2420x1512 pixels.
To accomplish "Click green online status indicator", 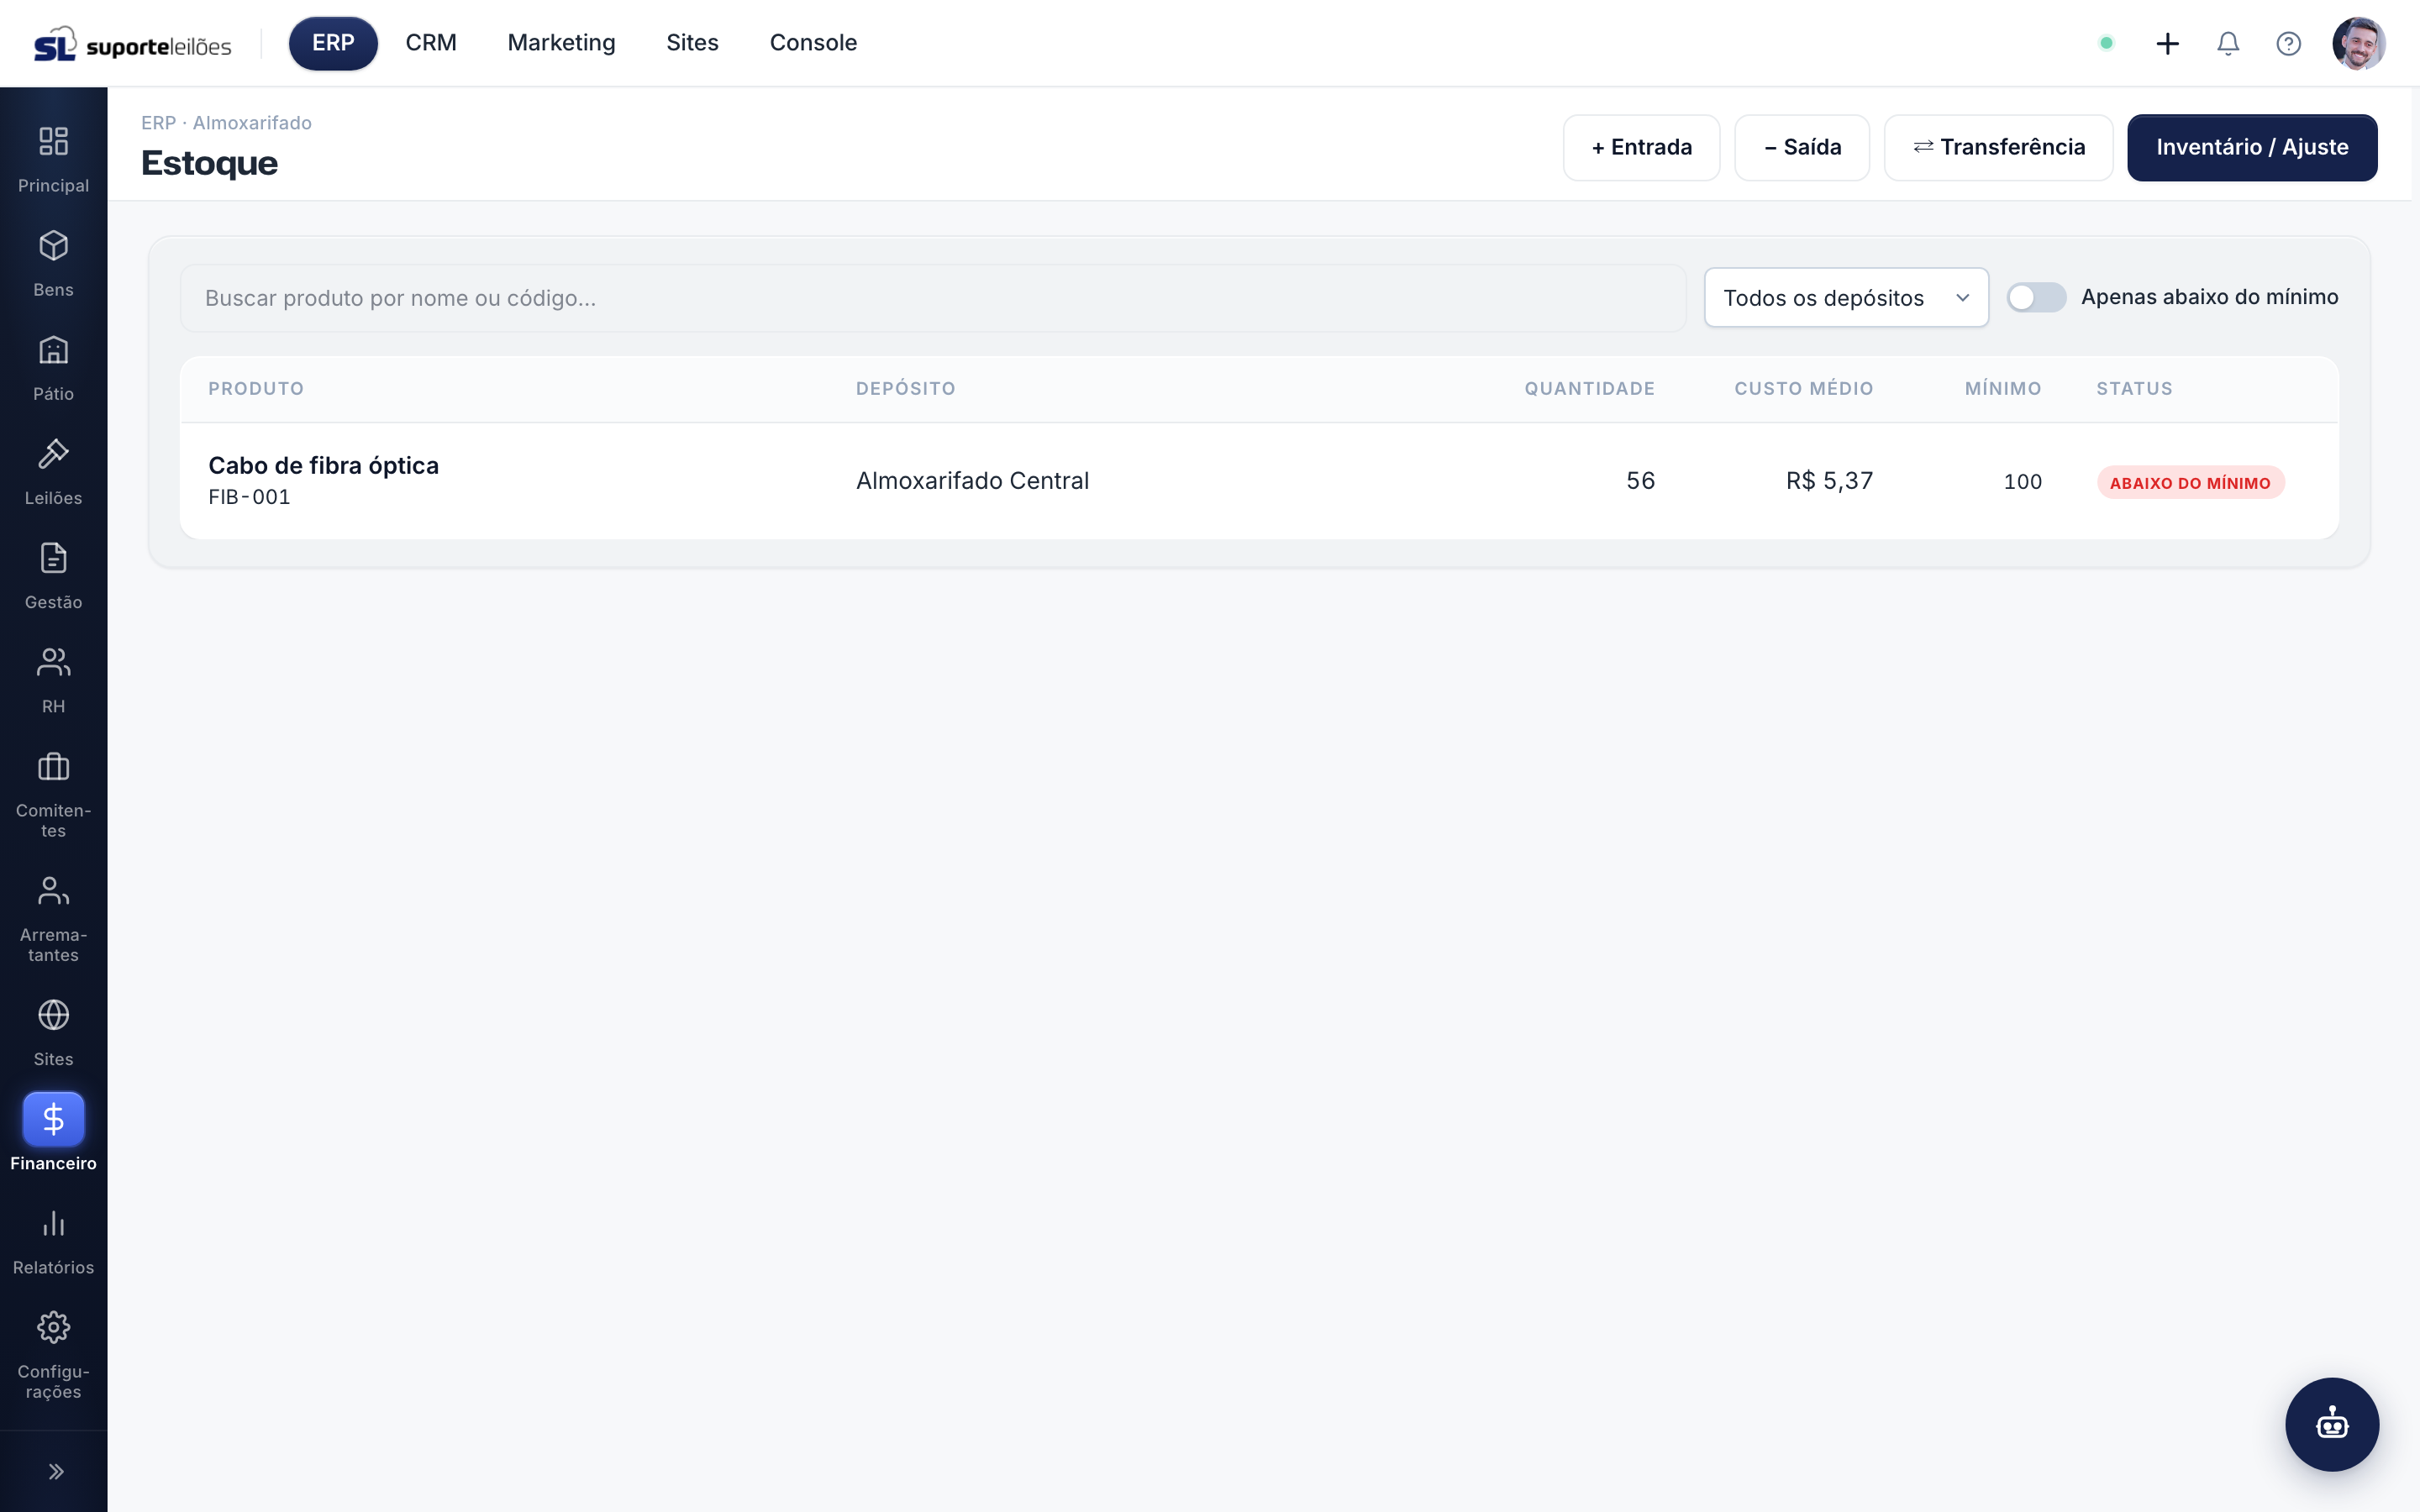I will click(2106, 43).
